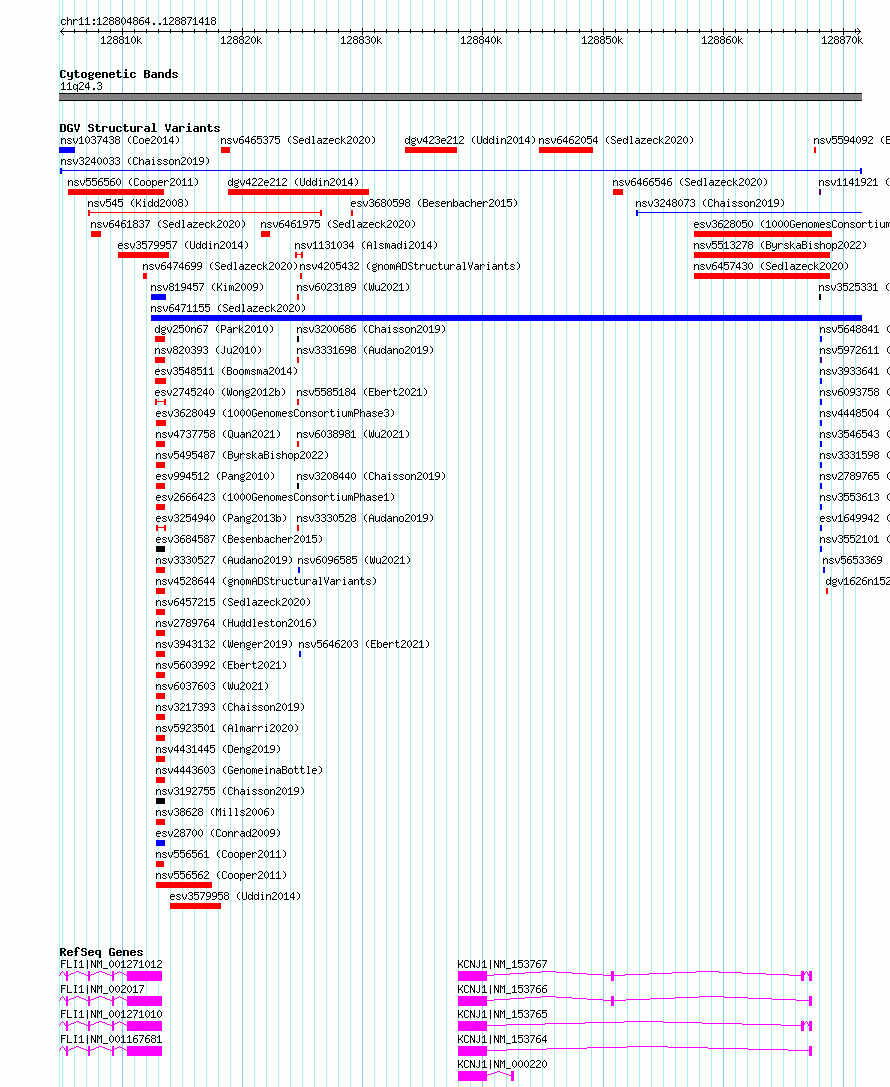Select KCNJ1|NM_153767 gene transcript
The height and width of the screenshot is (1087, 890).
point(634,976)
